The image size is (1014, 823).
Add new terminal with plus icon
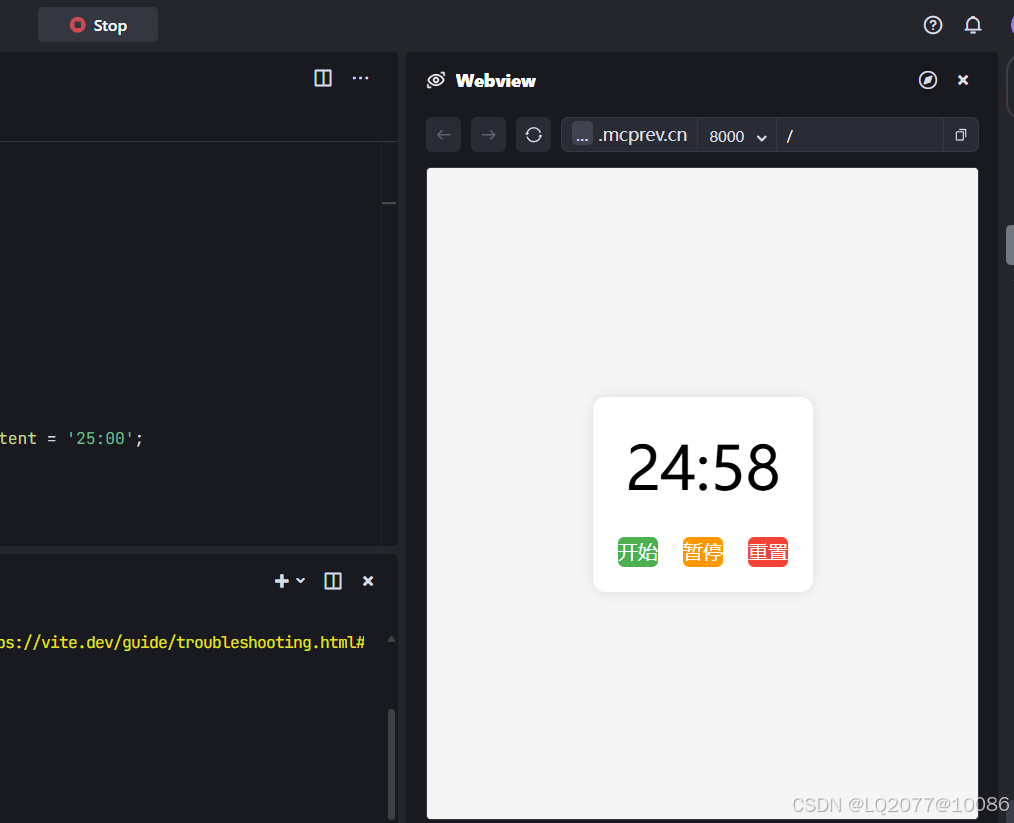click(281, 581)
